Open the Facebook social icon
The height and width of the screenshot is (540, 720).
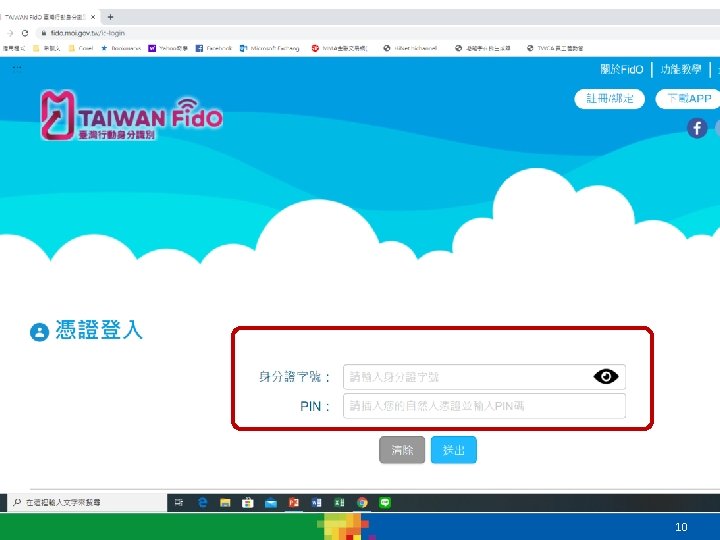coord(697,128)
